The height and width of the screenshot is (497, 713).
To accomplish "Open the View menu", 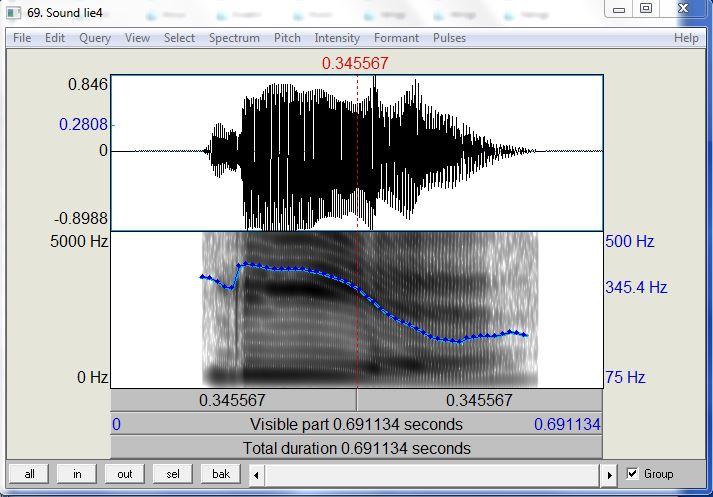I will pyautogui.click(x=137, y=38).
